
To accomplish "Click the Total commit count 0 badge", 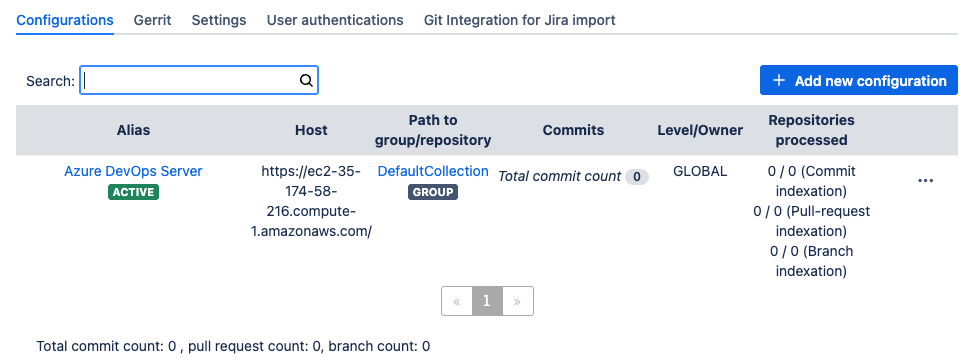I will coord(636,177).
